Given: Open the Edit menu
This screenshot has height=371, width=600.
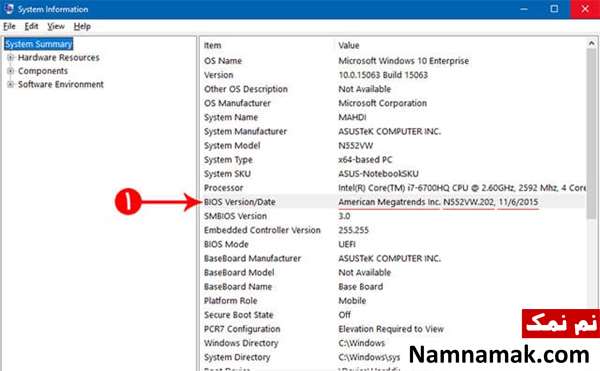Looking at the screenshot, I should (31, 26).
